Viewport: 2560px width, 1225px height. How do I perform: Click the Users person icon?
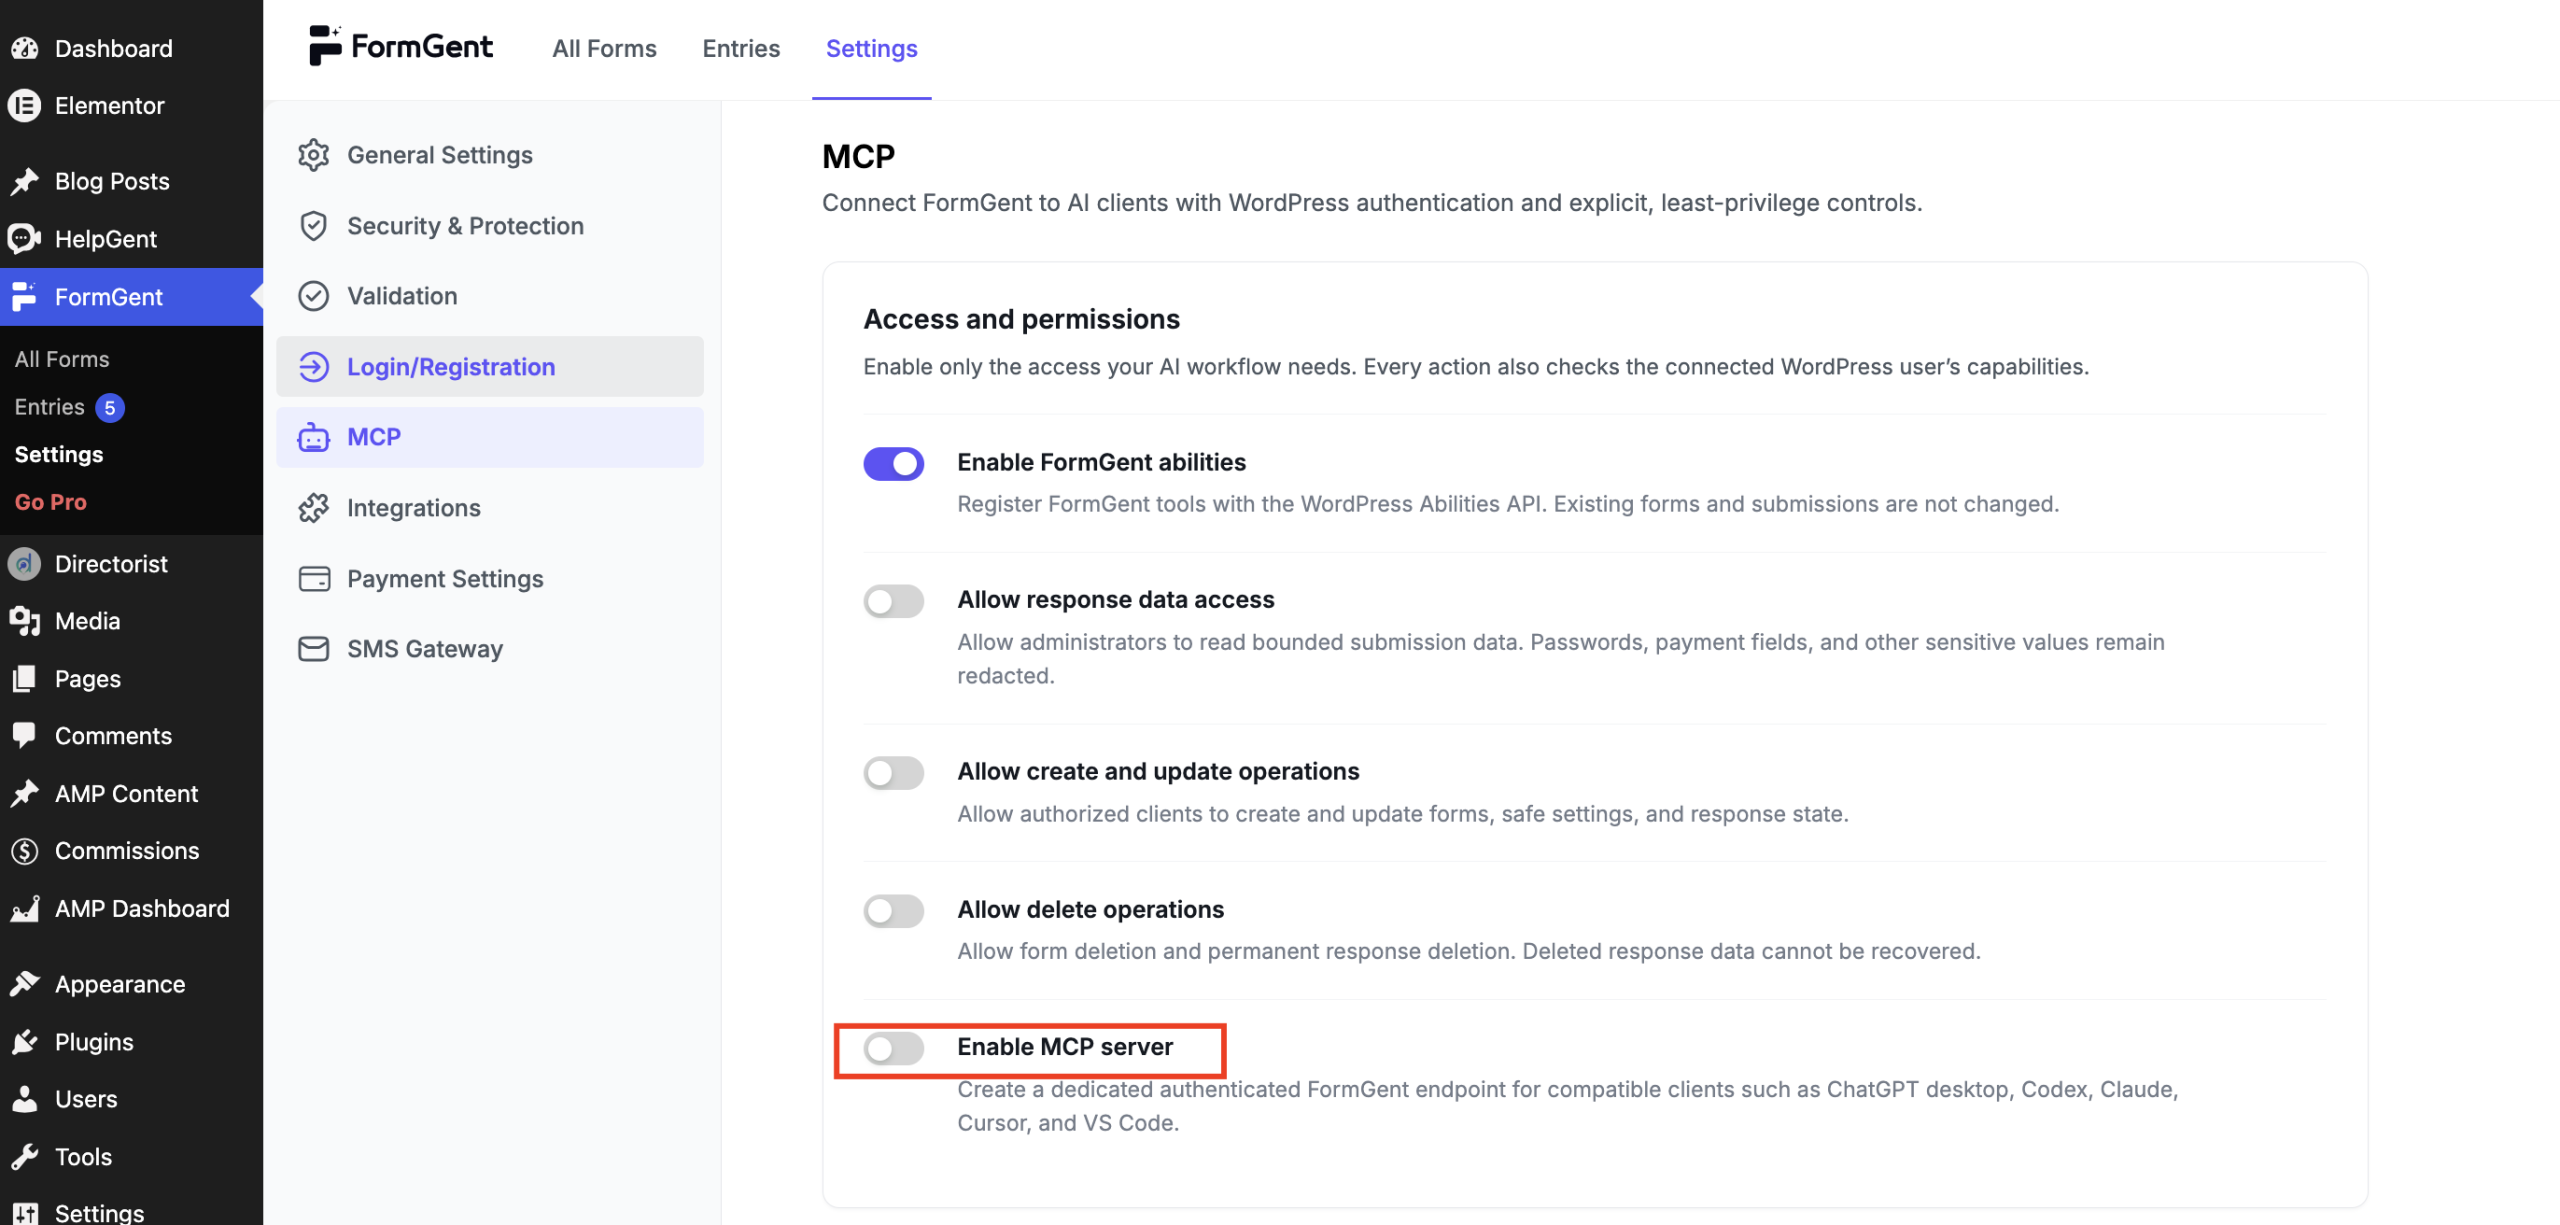click(x=25, y=1099)
